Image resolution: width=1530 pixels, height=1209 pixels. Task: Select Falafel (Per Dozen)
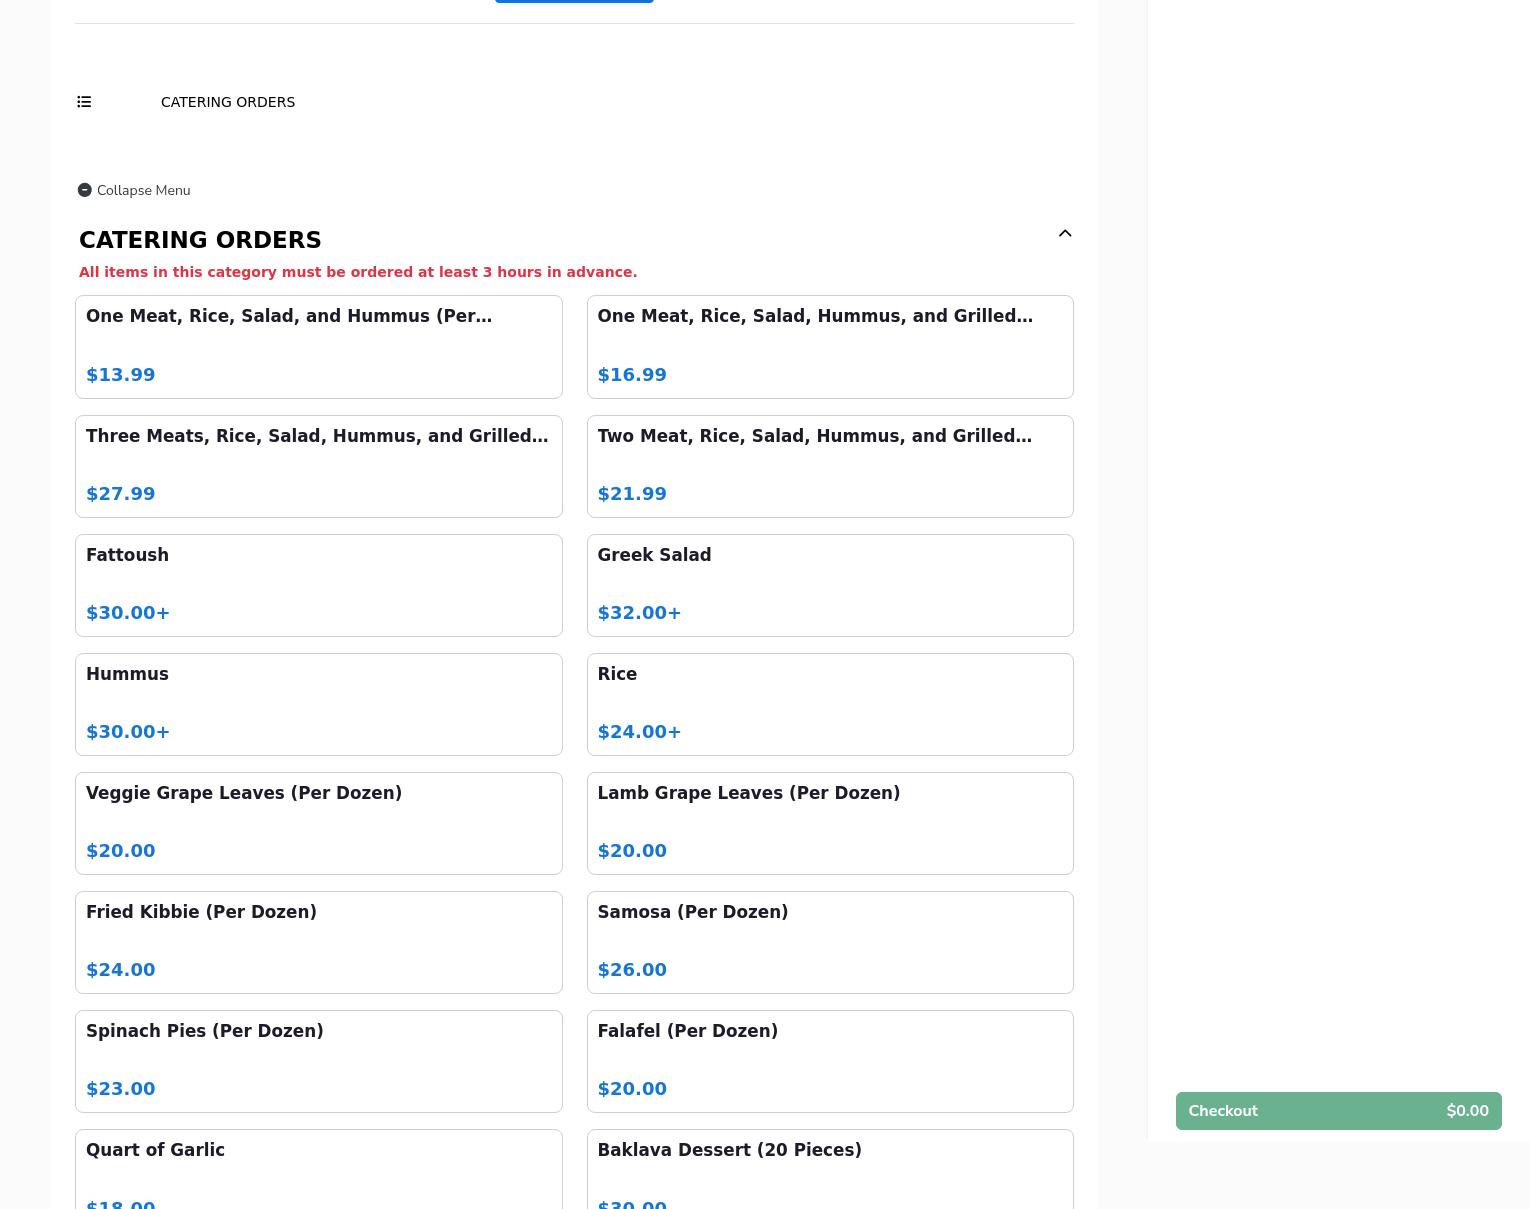pyautogui.click(x=830, y=1062)
